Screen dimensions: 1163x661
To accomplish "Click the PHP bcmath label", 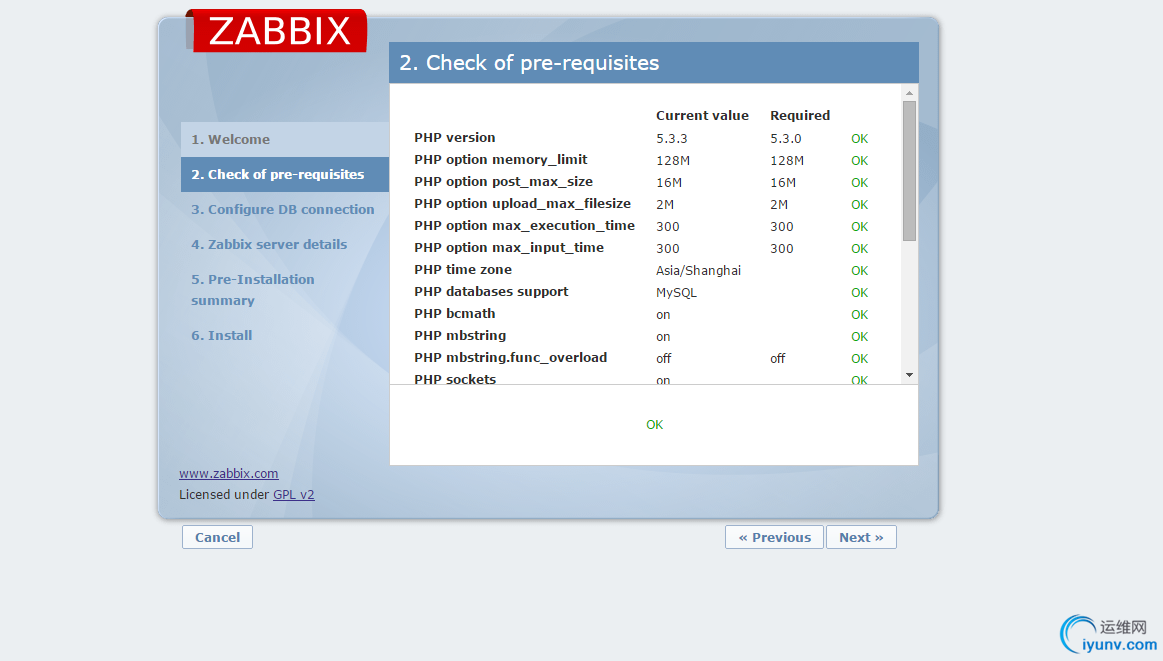I will (455, 314).
